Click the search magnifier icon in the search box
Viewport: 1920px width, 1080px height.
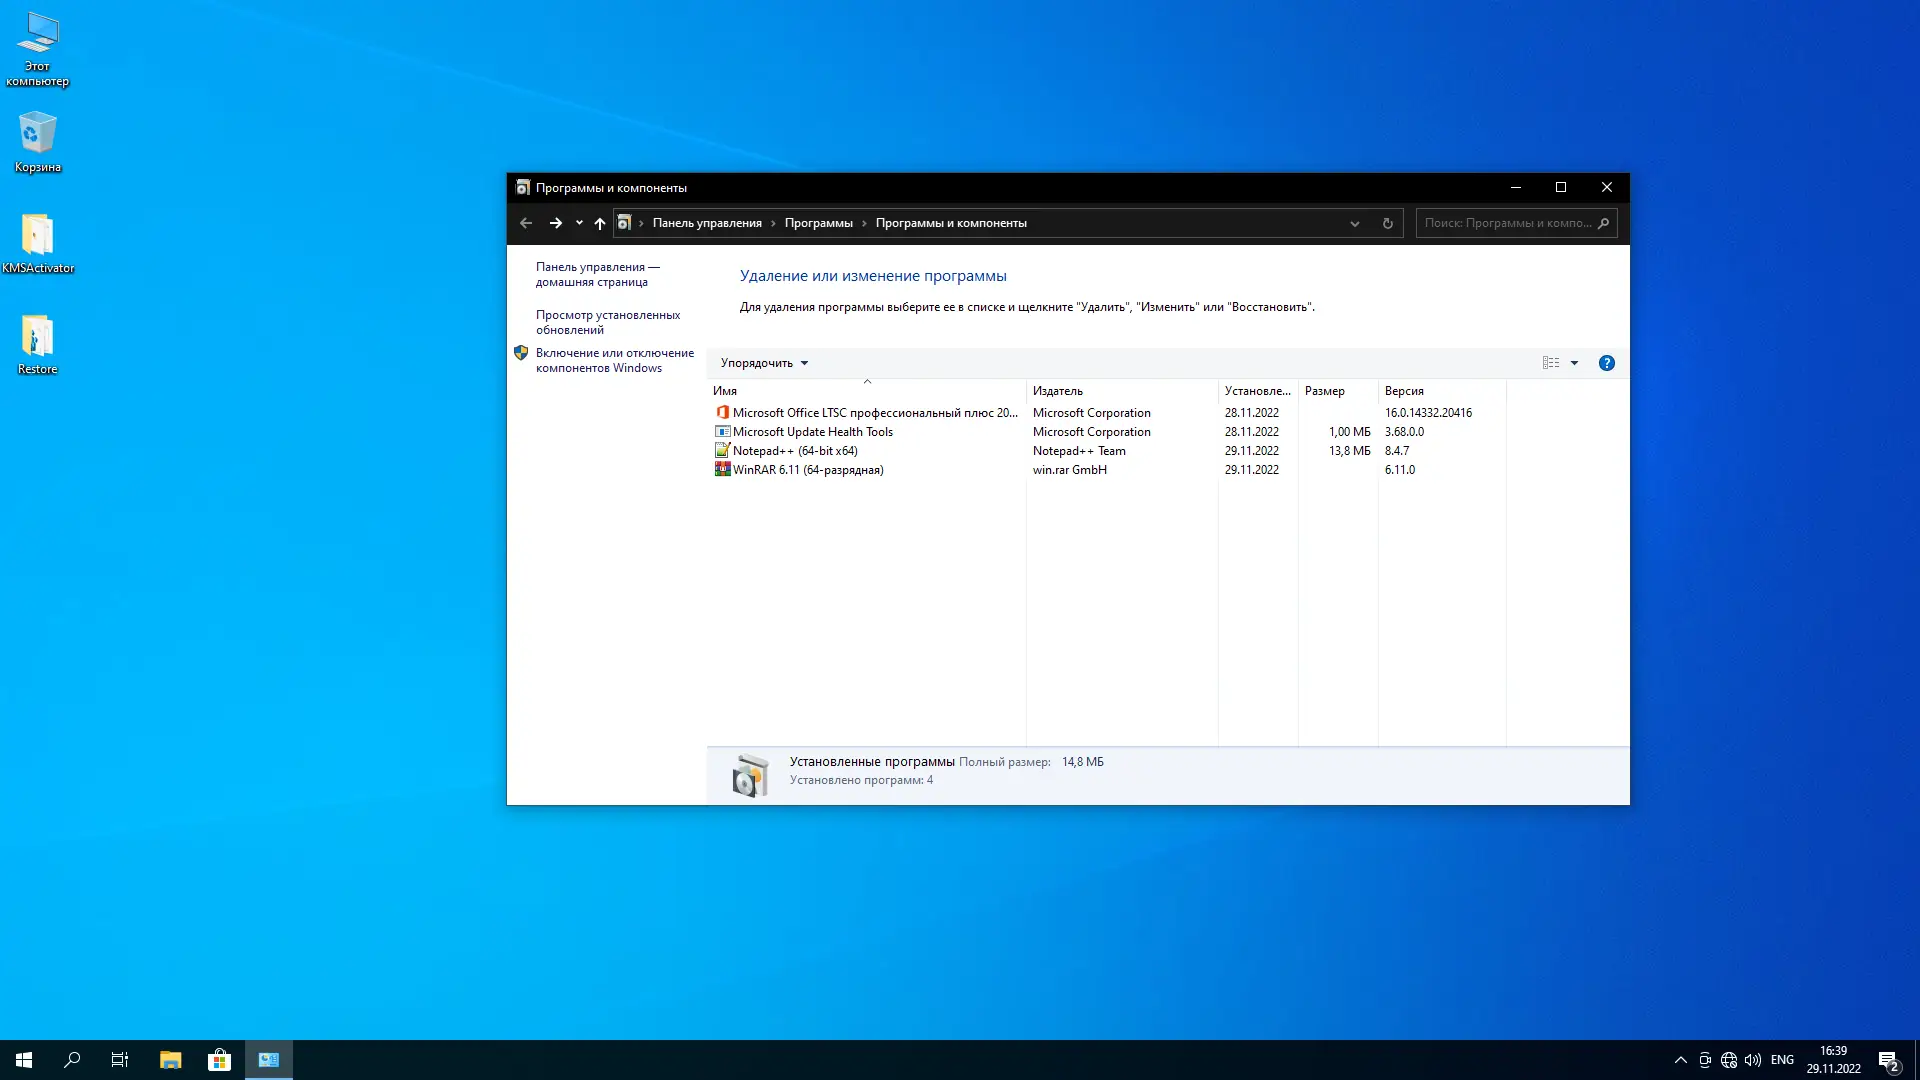(1603, 223)
